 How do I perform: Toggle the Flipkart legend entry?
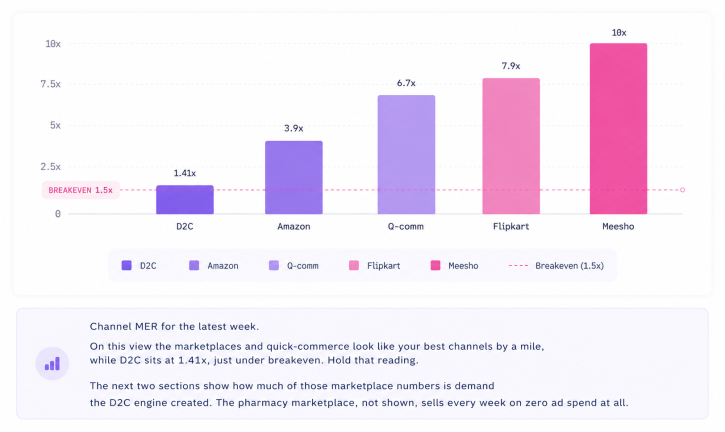tap(375, 265)
